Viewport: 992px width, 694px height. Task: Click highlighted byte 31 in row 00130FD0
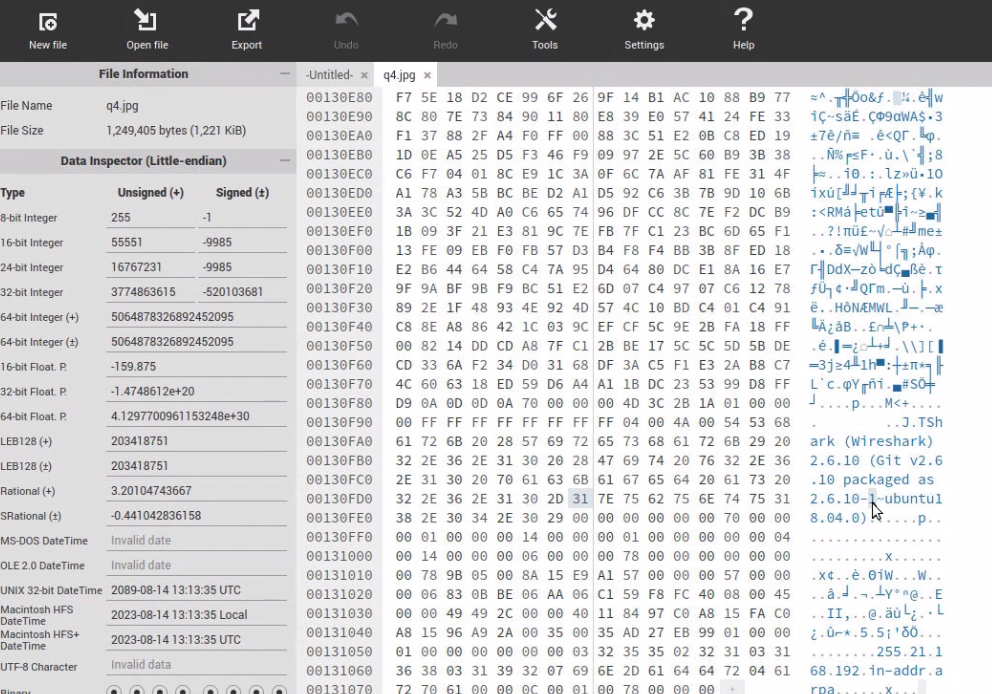coord(580,499)
